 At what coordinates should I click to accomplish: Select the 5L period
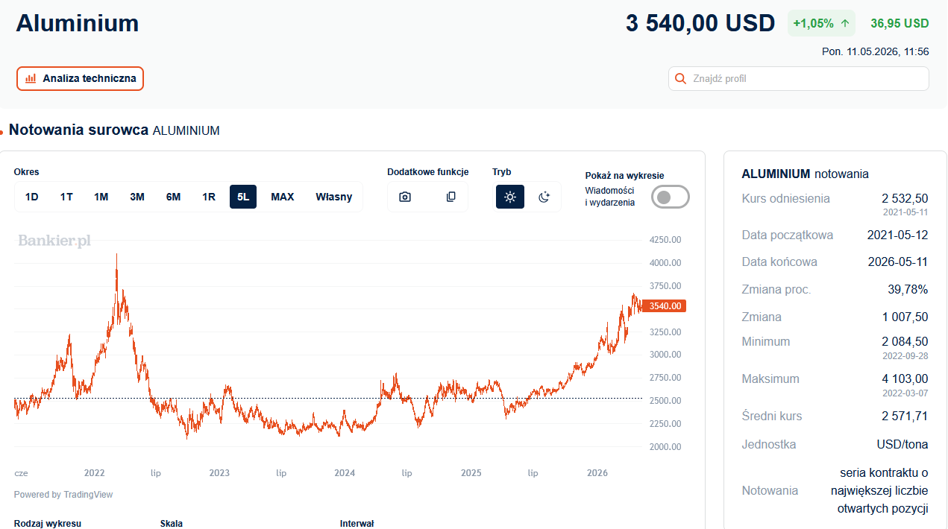(x=243, y=197)
